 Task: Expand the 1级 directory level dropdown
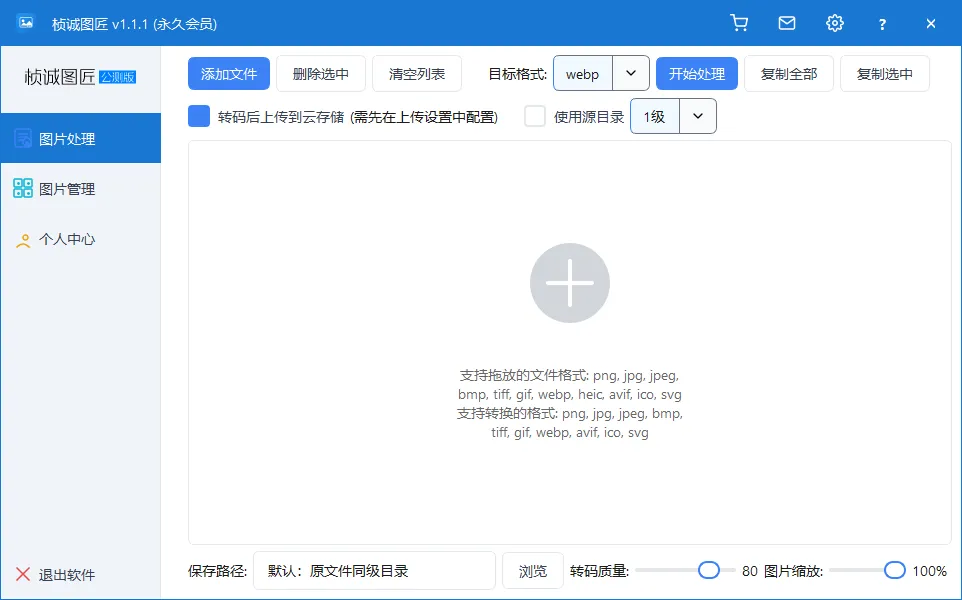(x=698, y=116)
